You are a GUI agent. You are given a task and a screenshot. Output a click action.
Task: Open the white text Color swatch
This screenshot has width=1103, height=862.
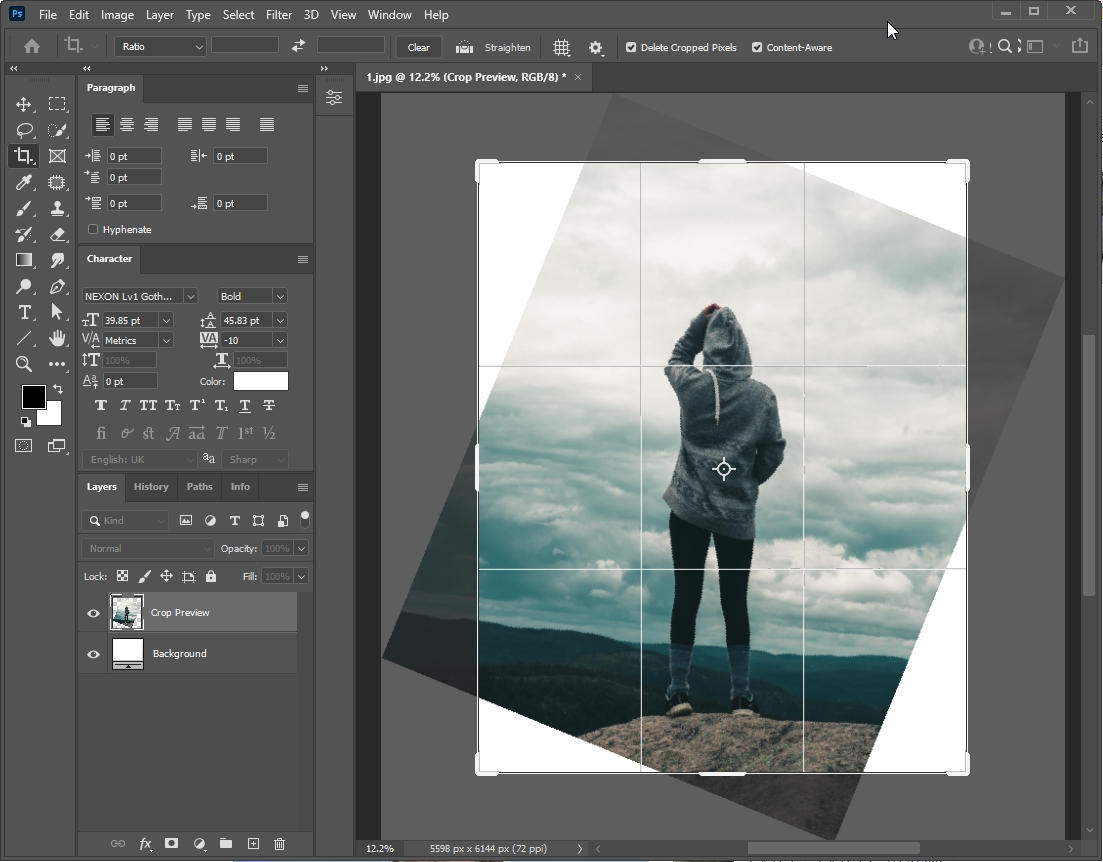(260, 381)
